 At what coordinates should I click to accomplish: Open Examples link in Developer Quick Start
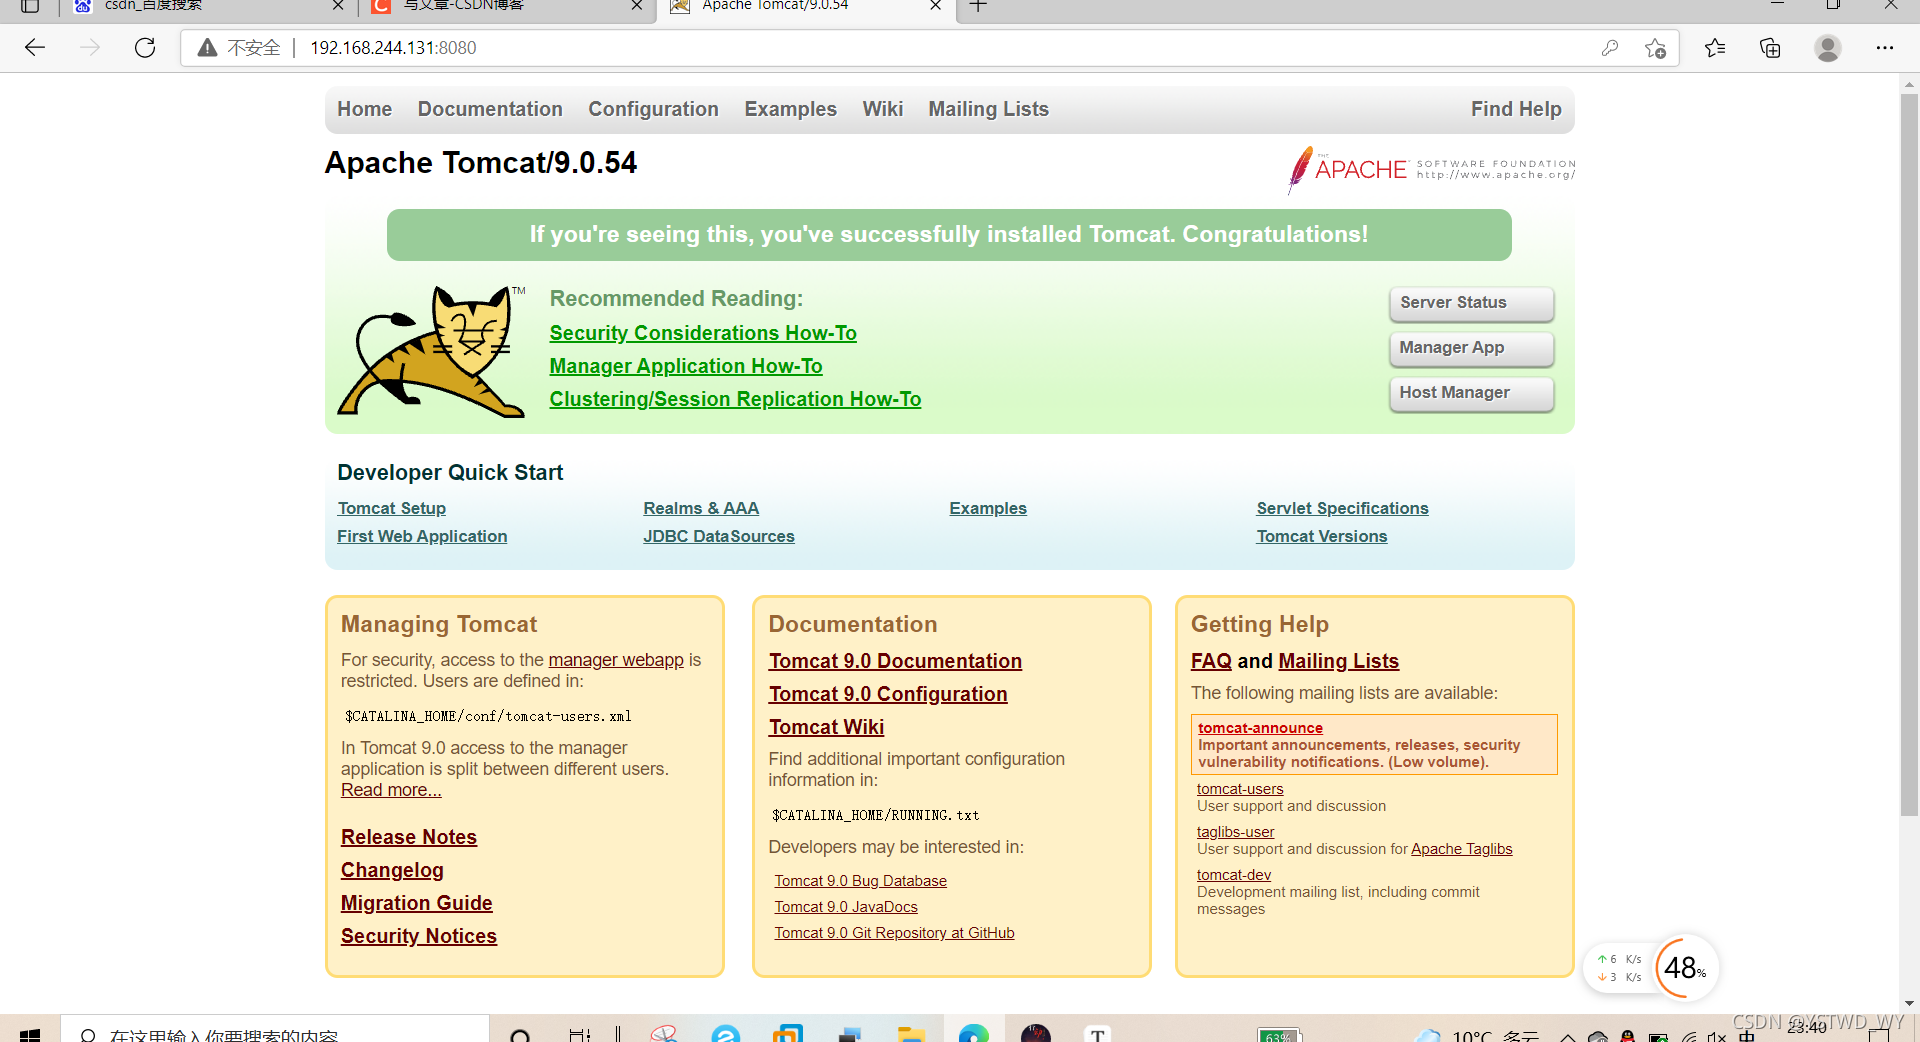click(x=988, y=508)
